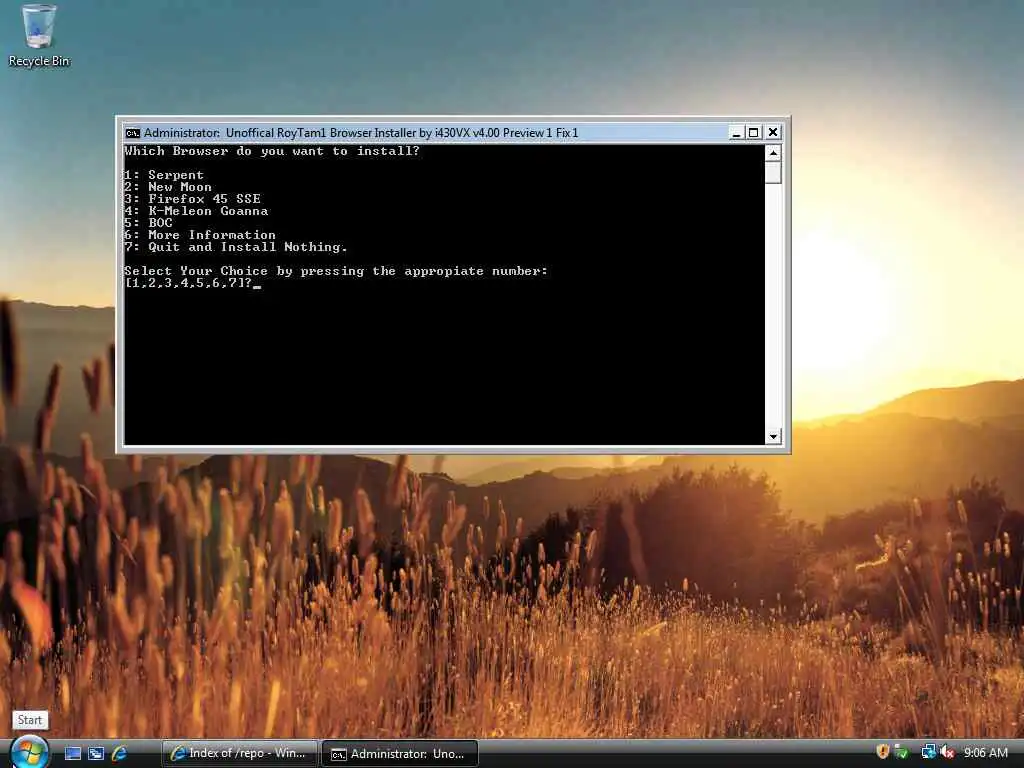Minimize the browser installer console window
Image resolution: width=1024 pixels, height=768 pixels.
(736, 133)
